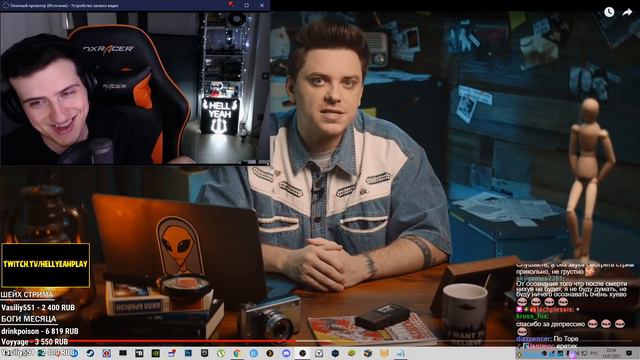Click the dark hexagon taskbar icon
The width and height of the screenshot is (640, 360).
click(x=335, y=353)
